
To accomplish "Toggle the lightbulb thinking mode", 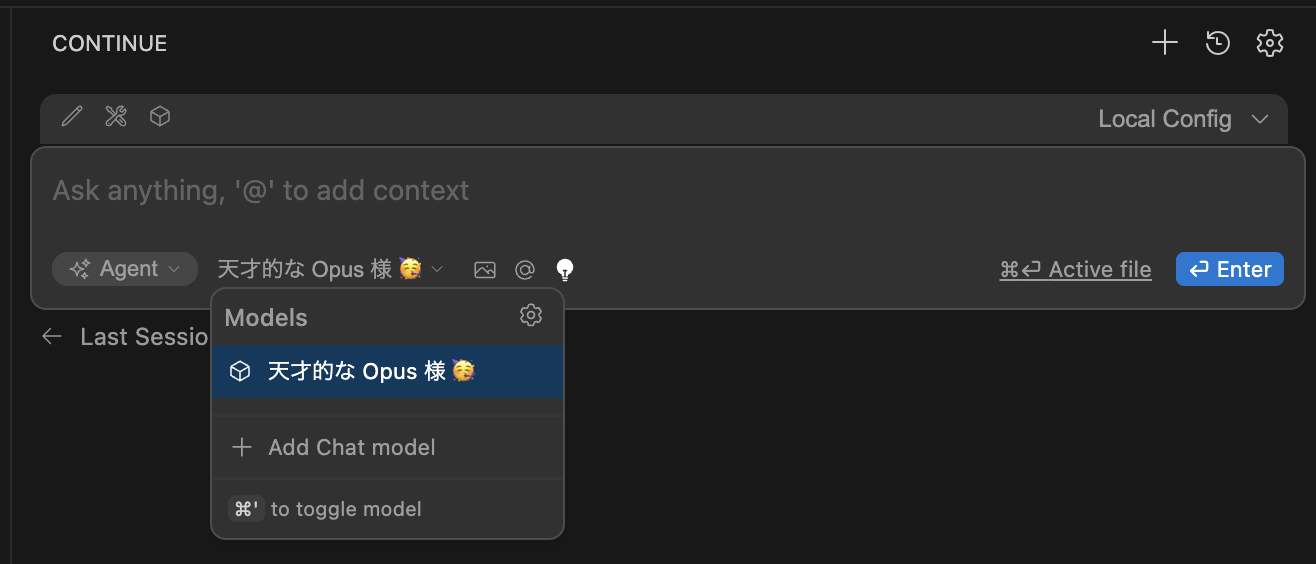I will pyautogui.click(x=565, y=269).
